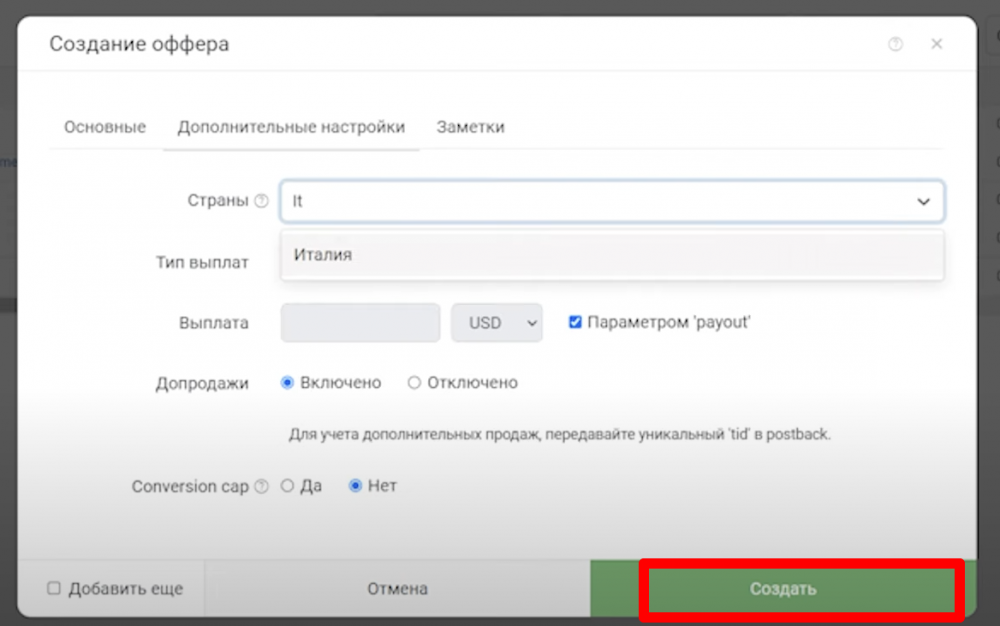Open the help icon in dialog header
The image size is (1000, 626).
(895, 44)
